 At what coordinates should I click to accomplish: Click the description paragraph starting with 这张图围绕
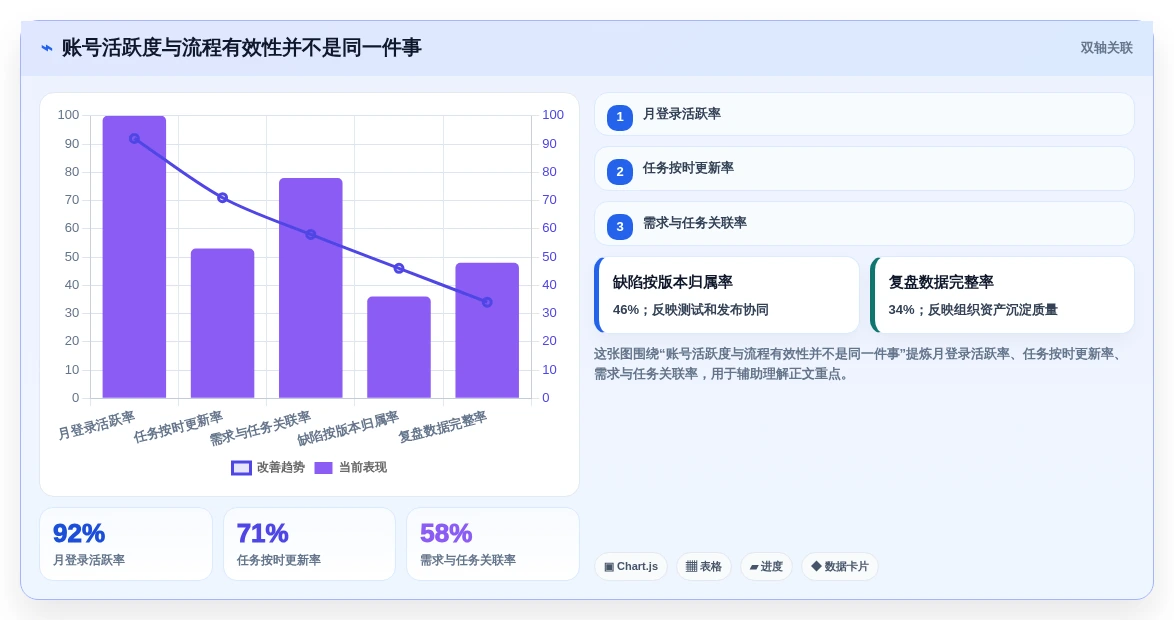[x=858, y=364]
